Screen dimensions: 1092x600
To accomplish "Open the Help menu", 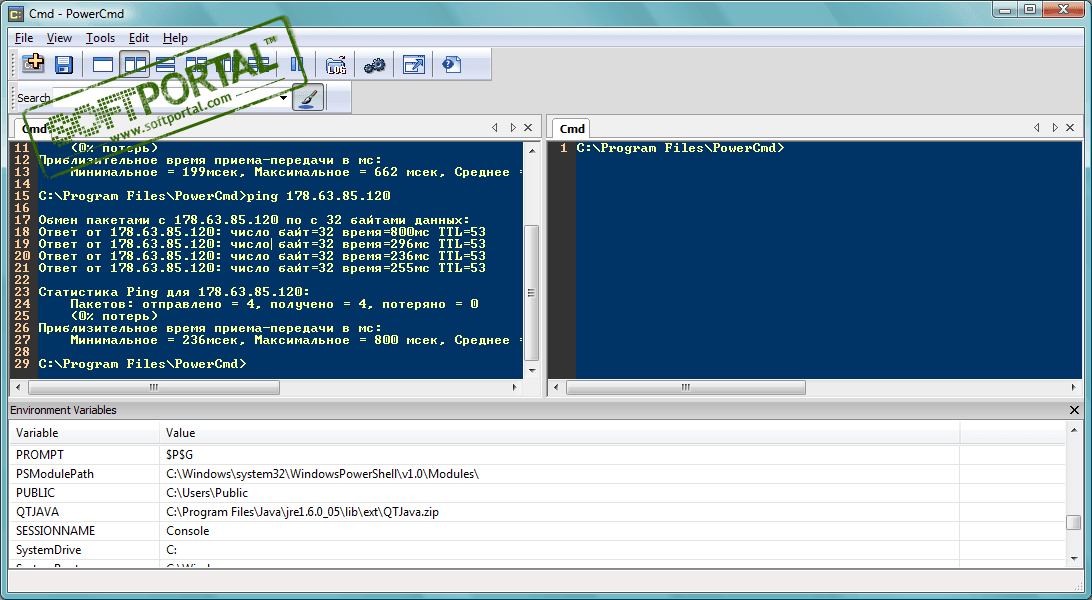I will click(x=175, y=38).
